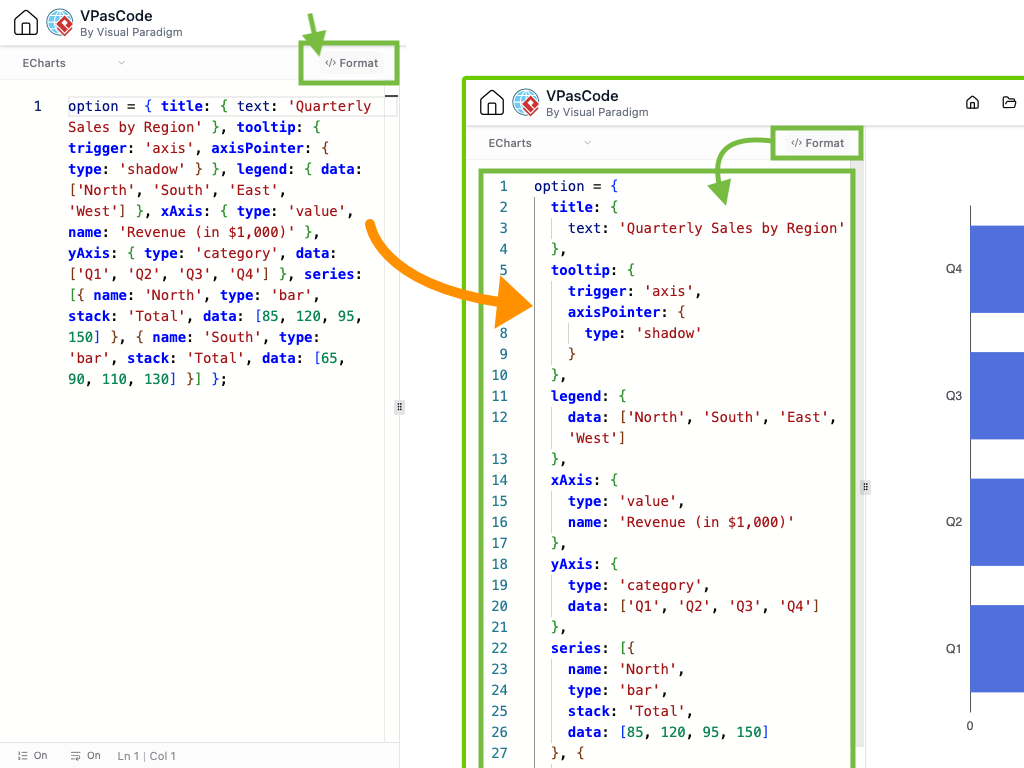Click "trigger: 'axis'," line in right editor
The width and height of the screenshot is (1024, 768).
(634, 291)
